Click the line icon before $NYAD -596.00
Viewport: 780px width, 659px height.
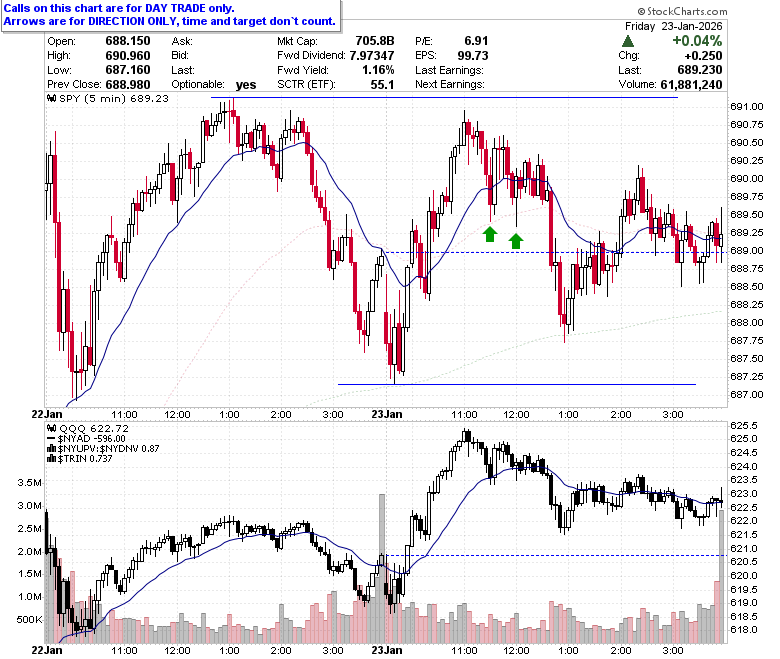pos(51,439)
